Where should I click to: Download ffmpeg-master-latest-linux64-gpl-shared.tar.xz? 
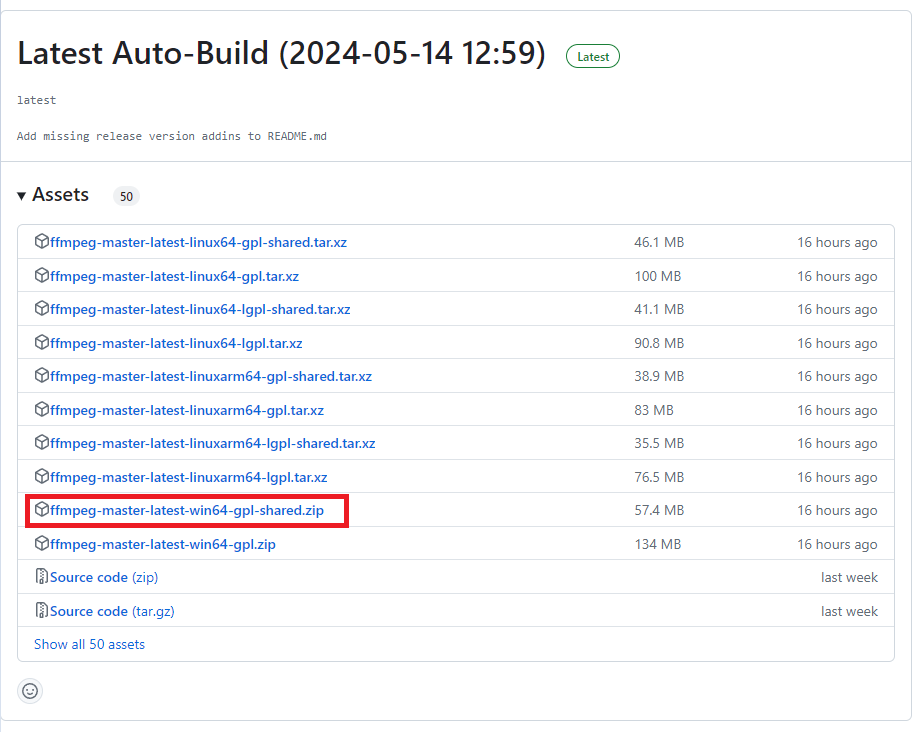coord(199,242)
